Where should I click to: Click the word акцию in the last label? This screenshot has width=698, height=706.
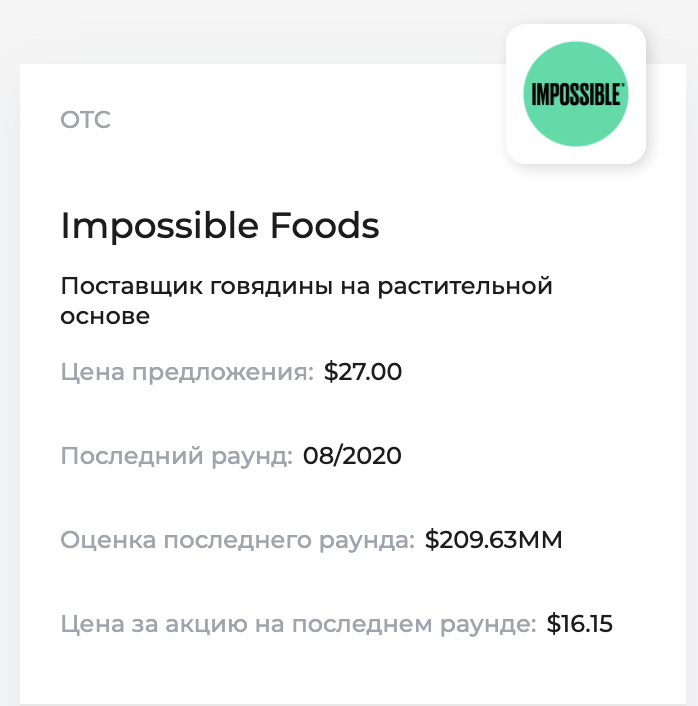point(206,625)
